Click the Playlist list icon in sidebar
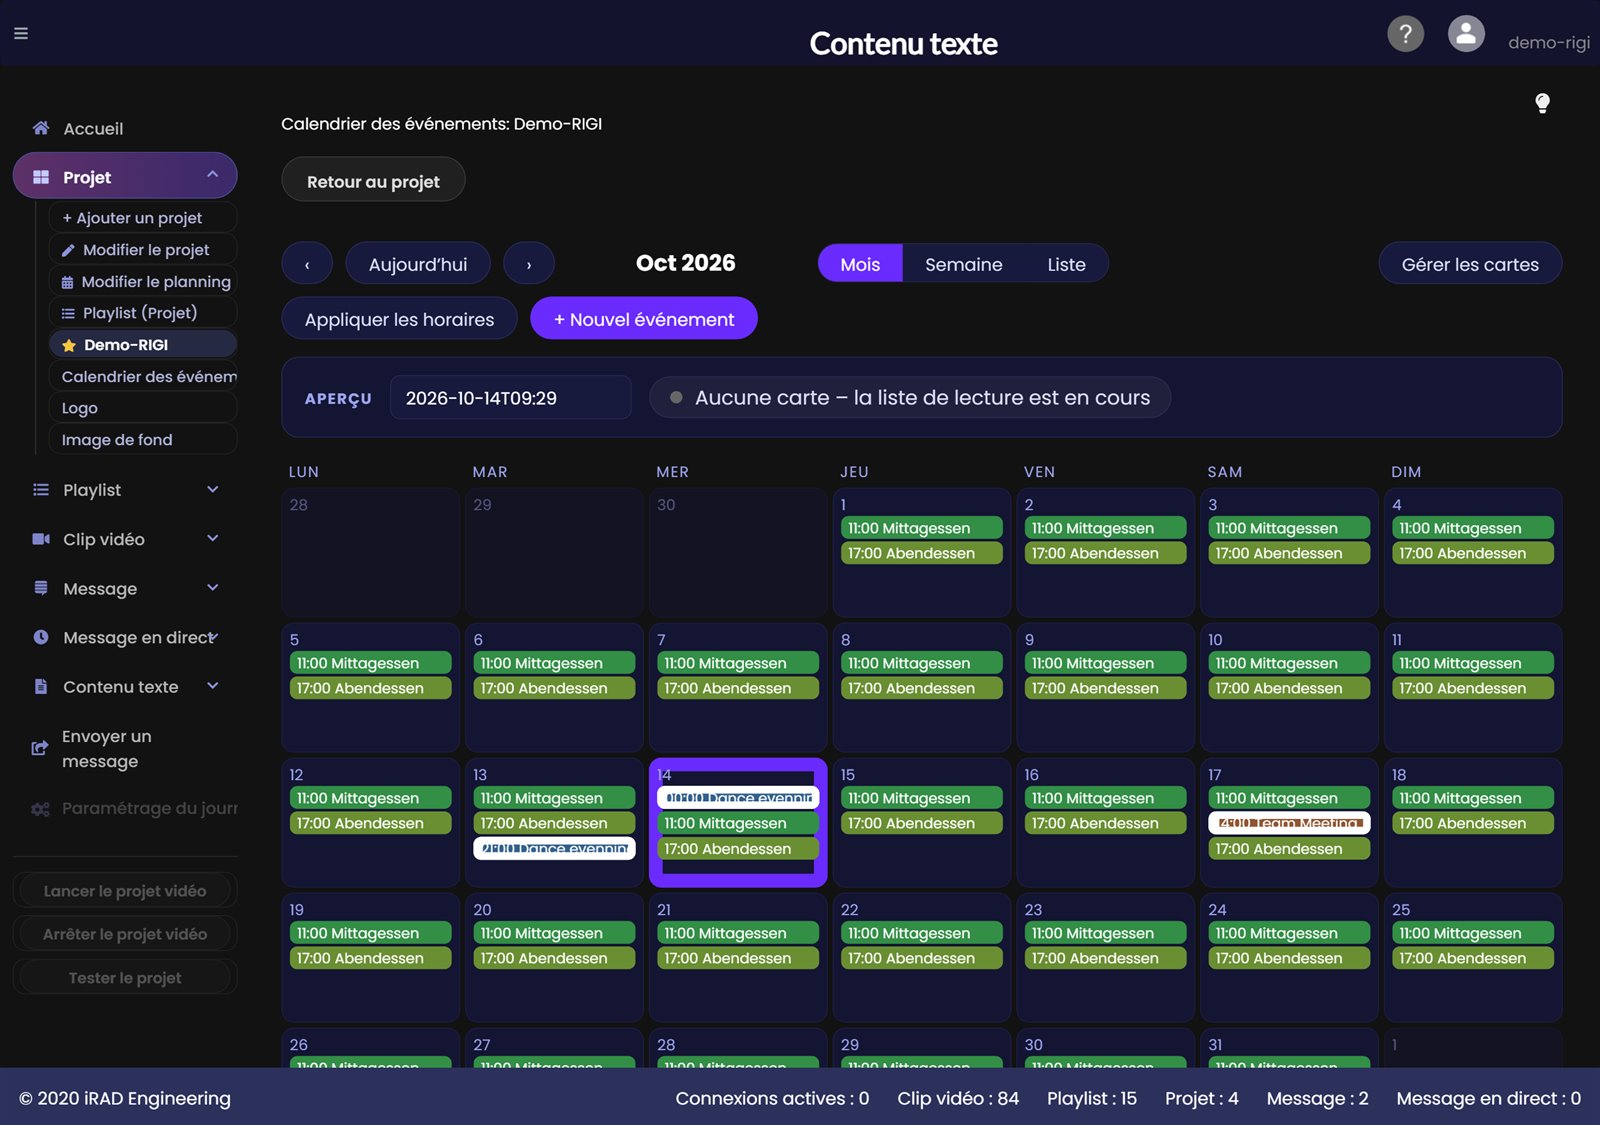The height and width of the screenshot is (1125, 1600). point(41,490)
